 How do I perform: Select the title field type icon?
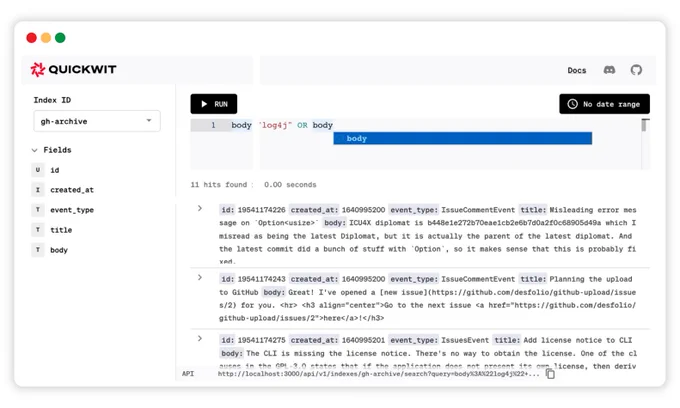[x=38, y=230]
